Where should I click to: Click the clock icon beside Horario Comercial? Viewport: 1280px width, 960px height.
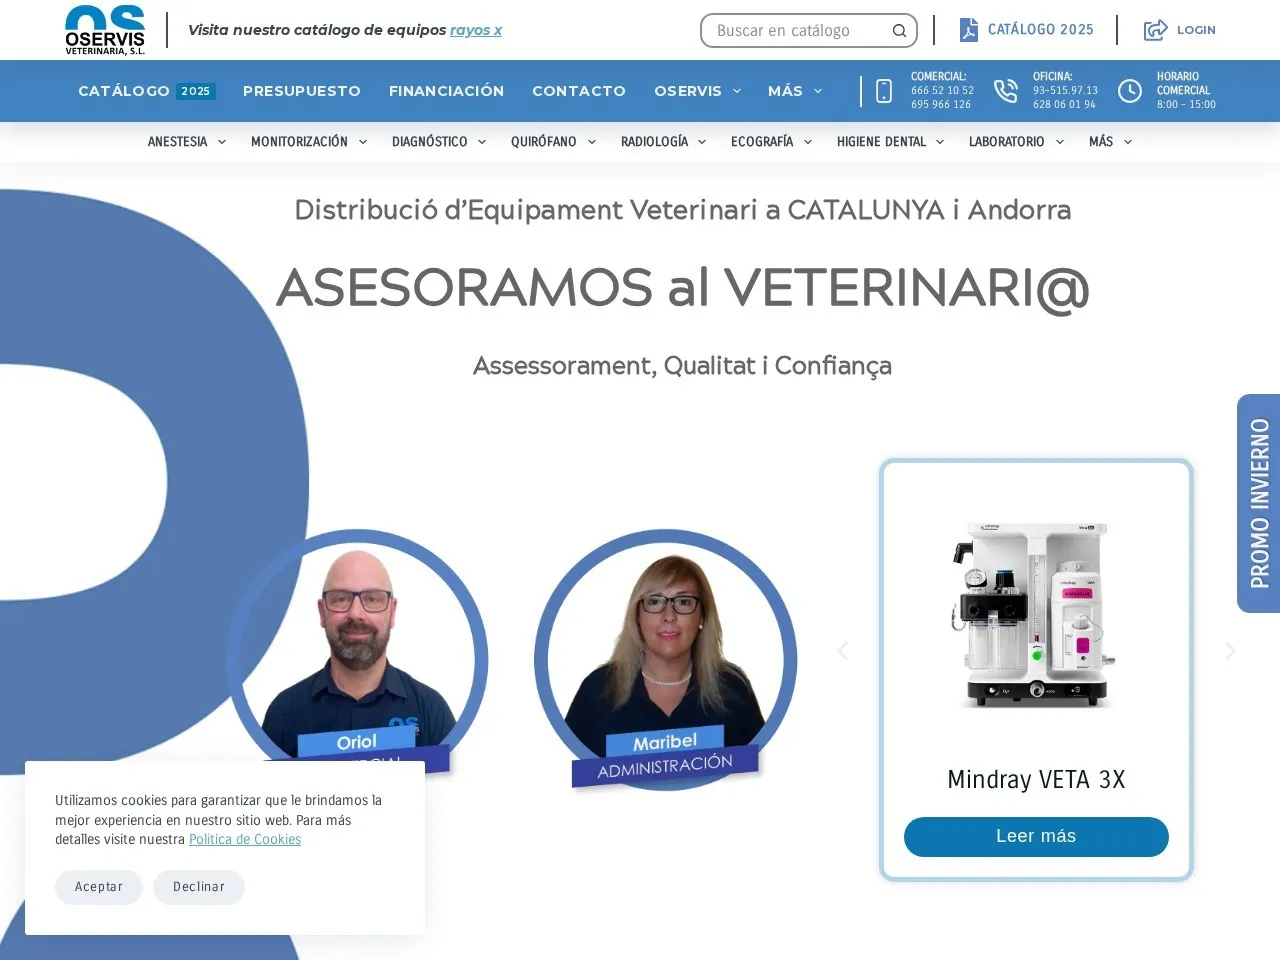[1129, 91]
